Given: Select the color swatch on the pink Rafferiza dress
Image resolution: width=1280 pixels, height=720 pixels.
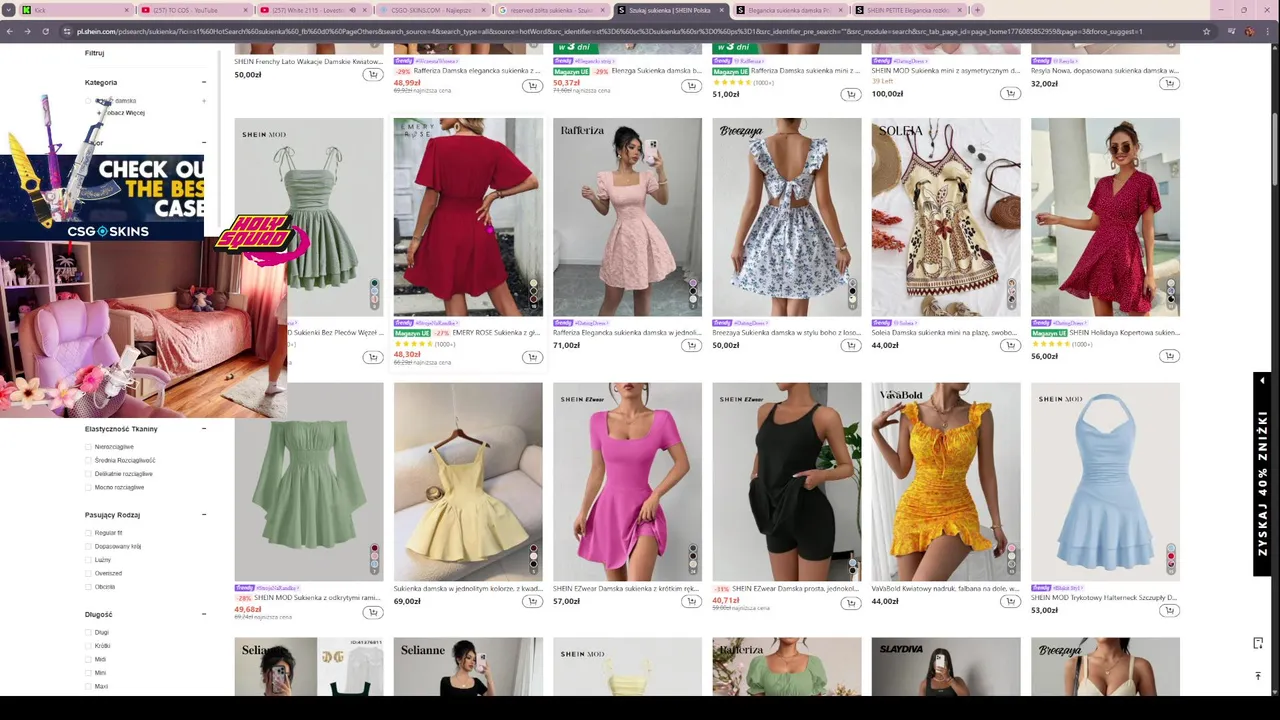Looking at the screenshot, I should click(x=692, y=292).
